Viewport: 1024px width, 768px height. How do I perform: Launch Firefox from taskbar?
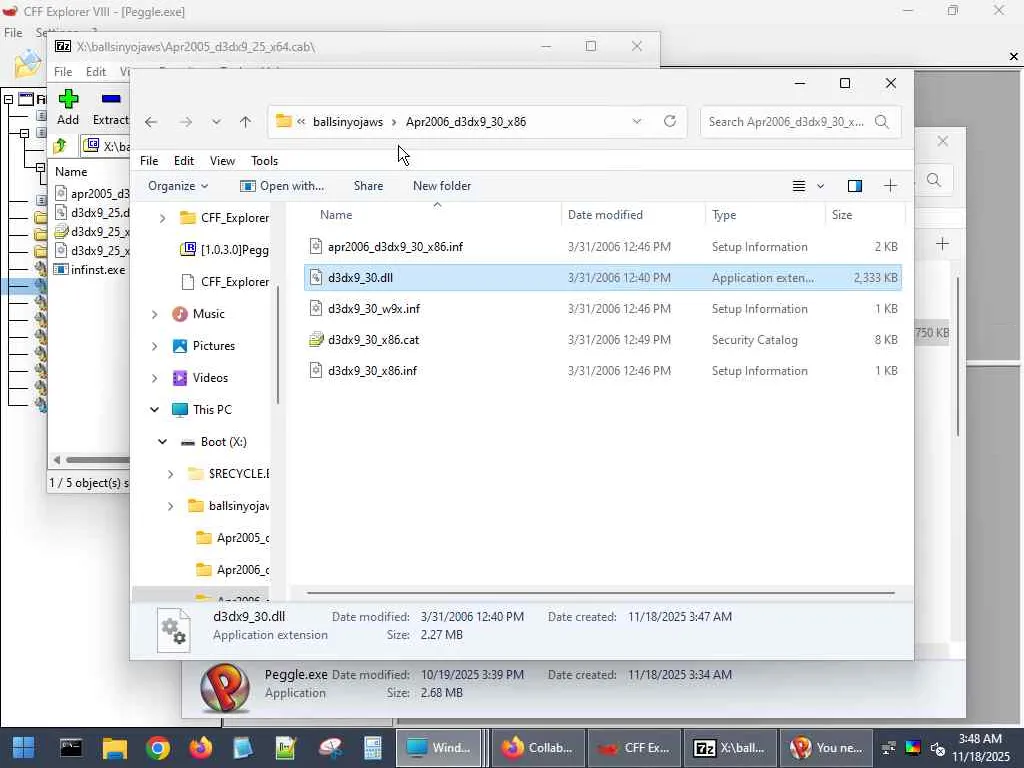(x=200, y=748)
